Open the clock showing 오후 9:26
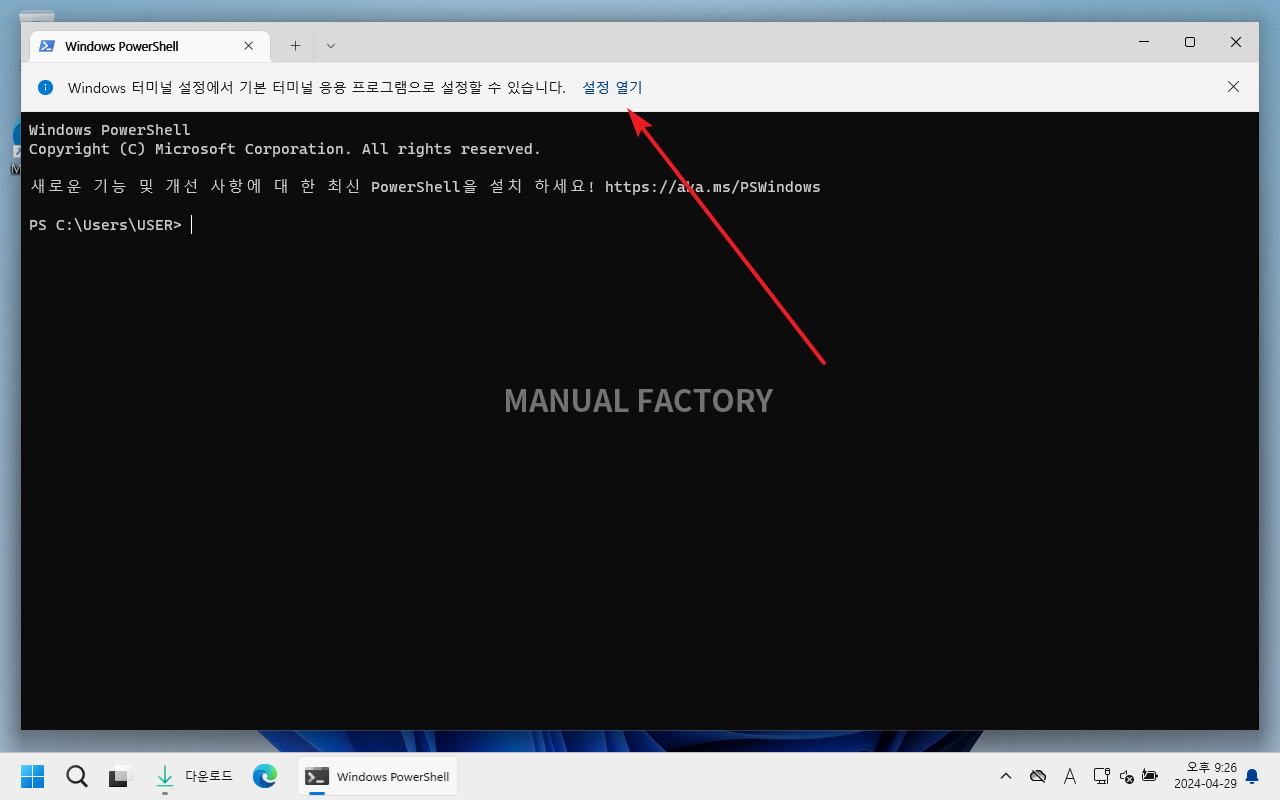Image resolution: width=1280 pixels, height=800 pixels. [1205, 776]
